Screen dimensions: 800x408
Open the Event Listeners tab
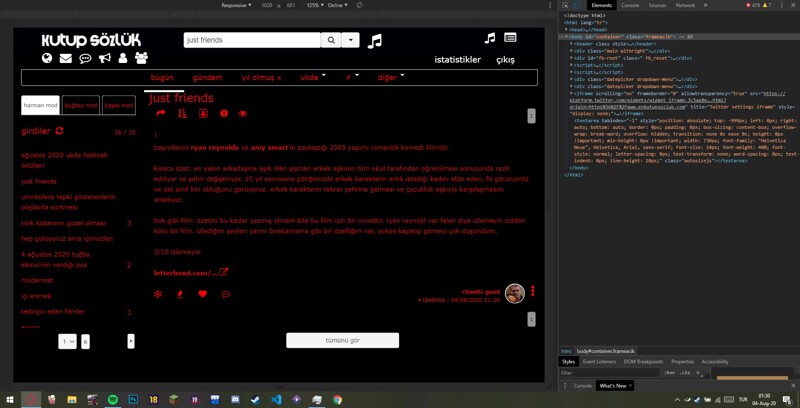pos(599,362)
